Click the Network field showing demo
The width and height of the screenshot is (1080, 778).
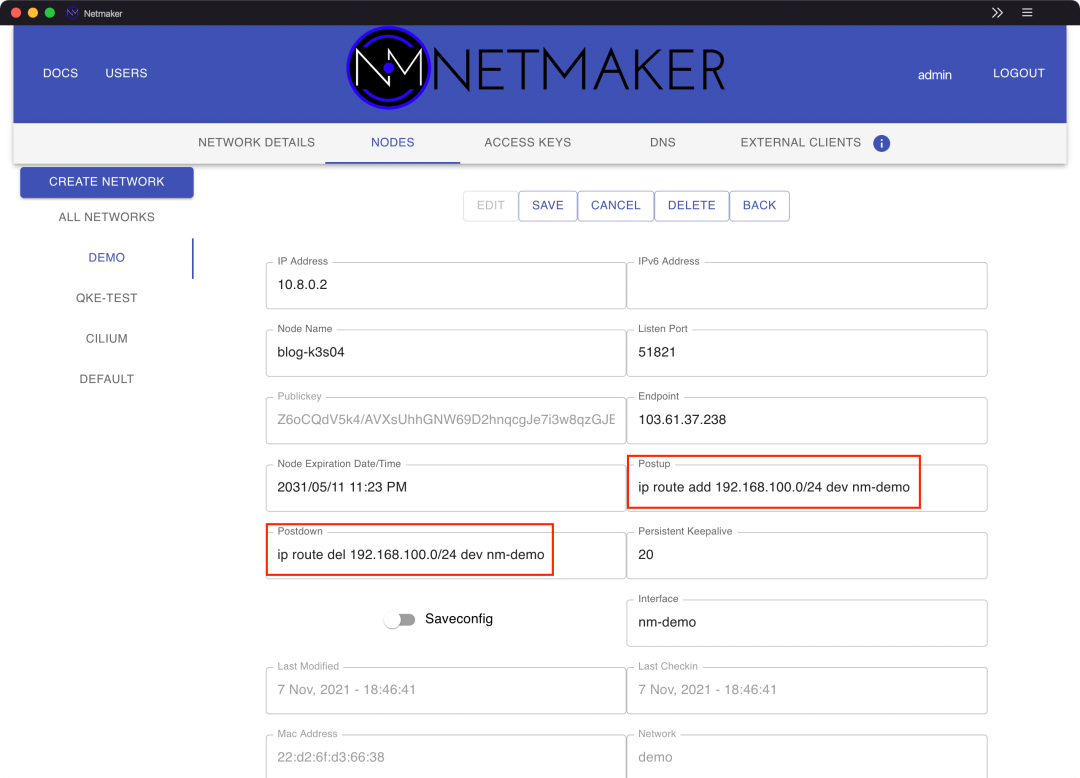tap(807, 756)
